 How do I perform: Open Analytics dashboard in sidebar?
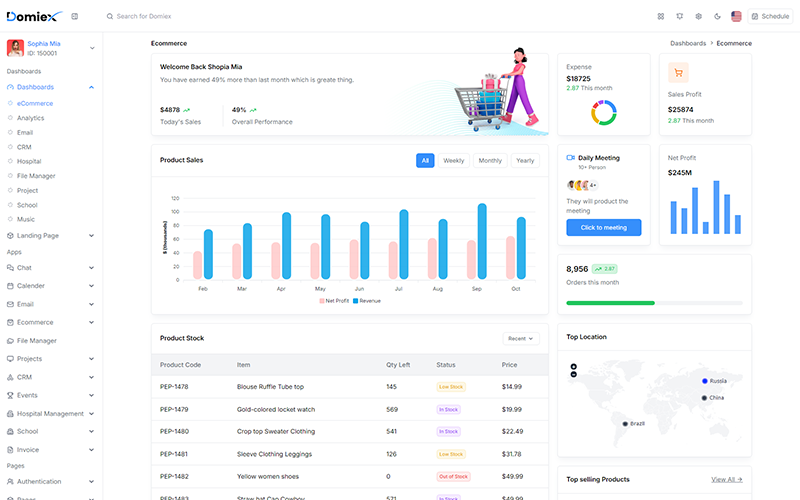(31, 118)
